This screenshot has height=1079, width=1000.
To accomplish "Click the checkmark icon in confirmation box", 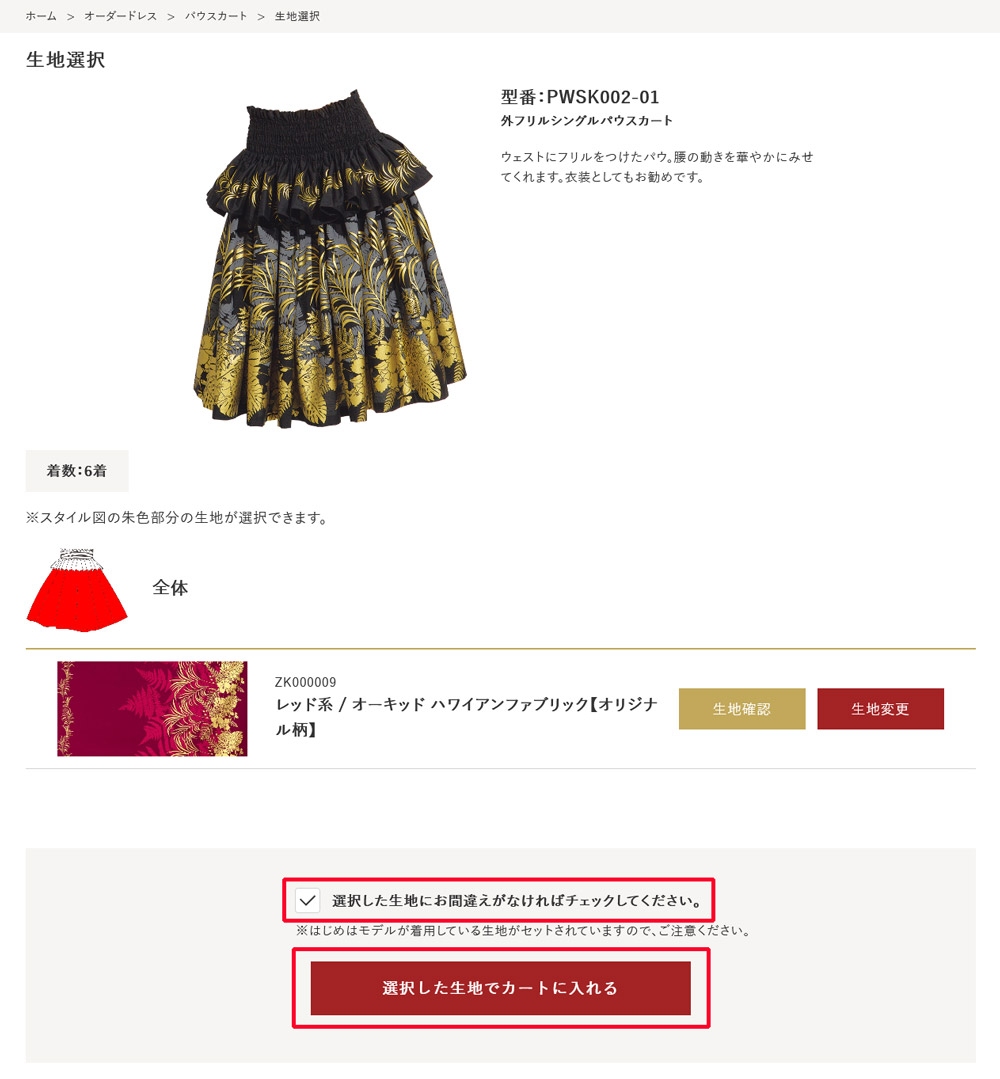I will point(308,900).
